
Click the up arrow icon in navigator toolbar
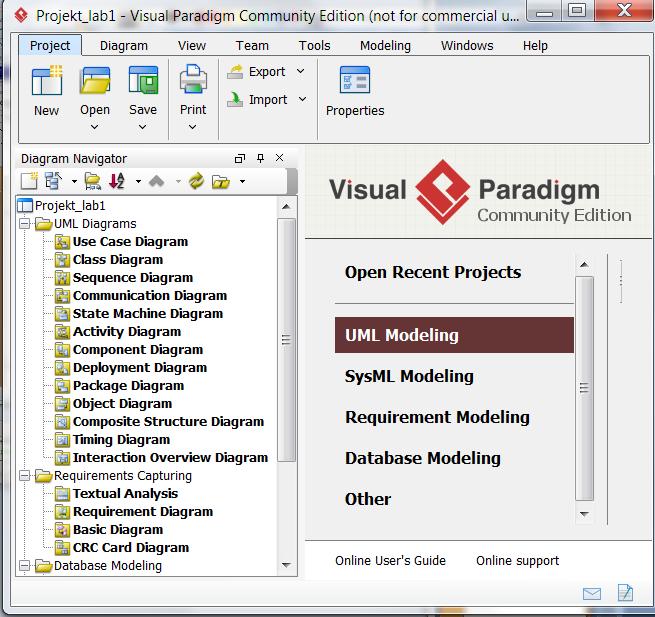pyautogui.click(x=157, y=181)
